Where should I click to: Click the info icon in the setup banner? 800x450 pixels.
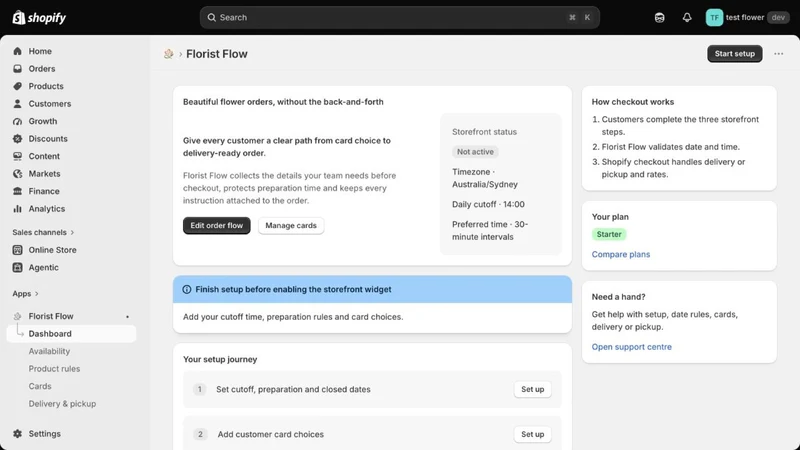[187, 289]
